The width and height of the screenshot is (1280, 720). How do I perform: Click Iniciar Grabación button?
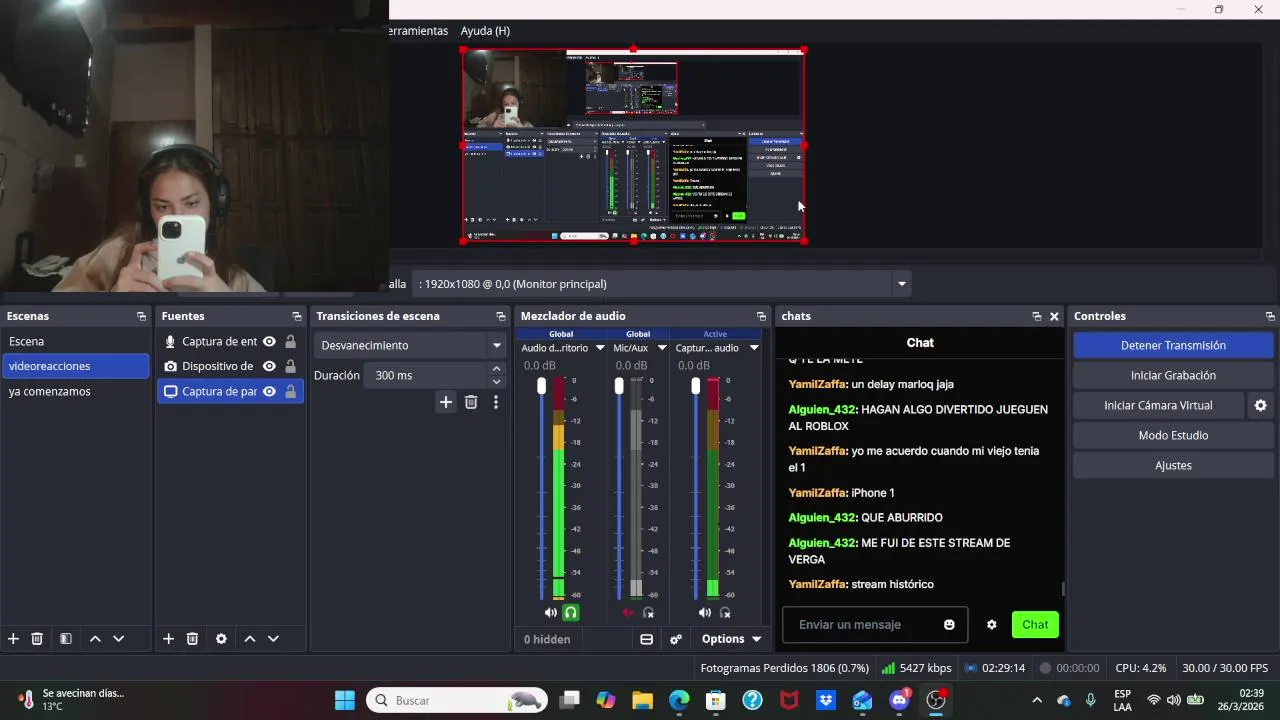click(1173, 375)
